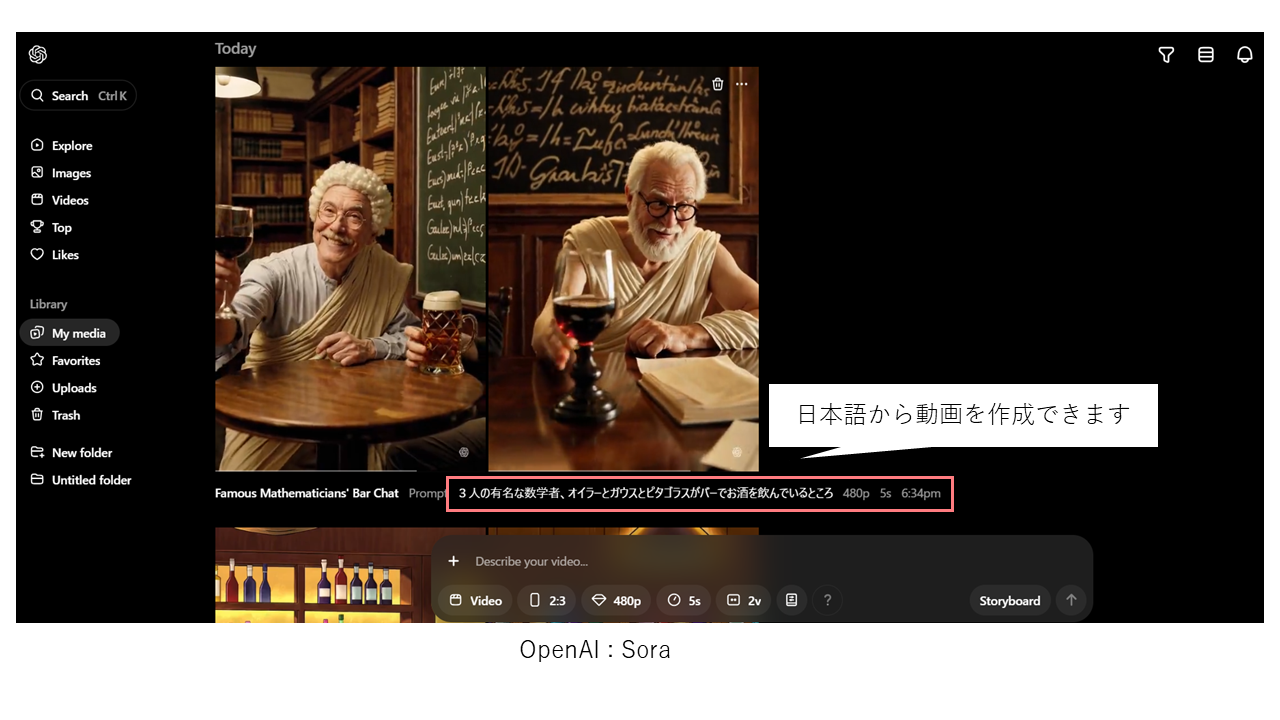This screenshot has height=720, width=1280.
Task: Click the question mark help icon
Action: [827, 600]
